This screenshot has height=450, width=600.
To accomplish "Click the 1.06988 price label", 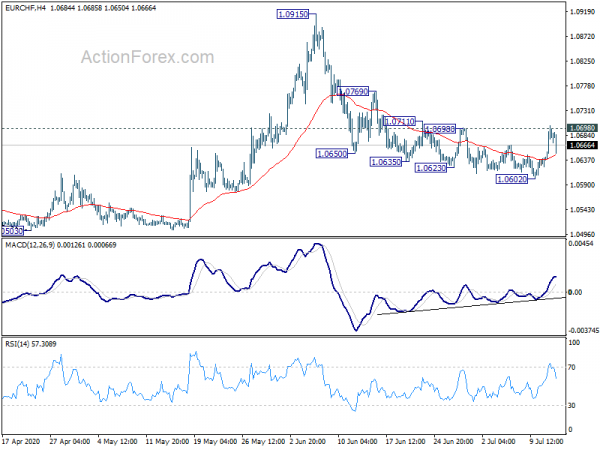I will pos(440,129).
